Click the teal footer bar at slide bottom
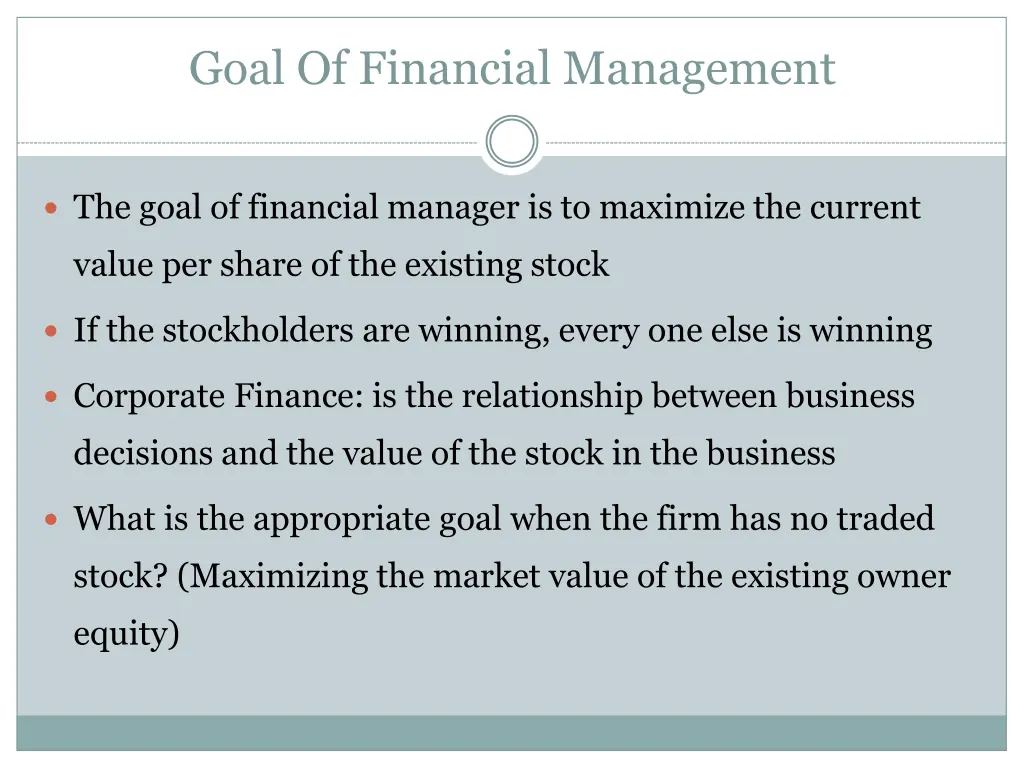 pyautogui.click(x=512, y=733)
